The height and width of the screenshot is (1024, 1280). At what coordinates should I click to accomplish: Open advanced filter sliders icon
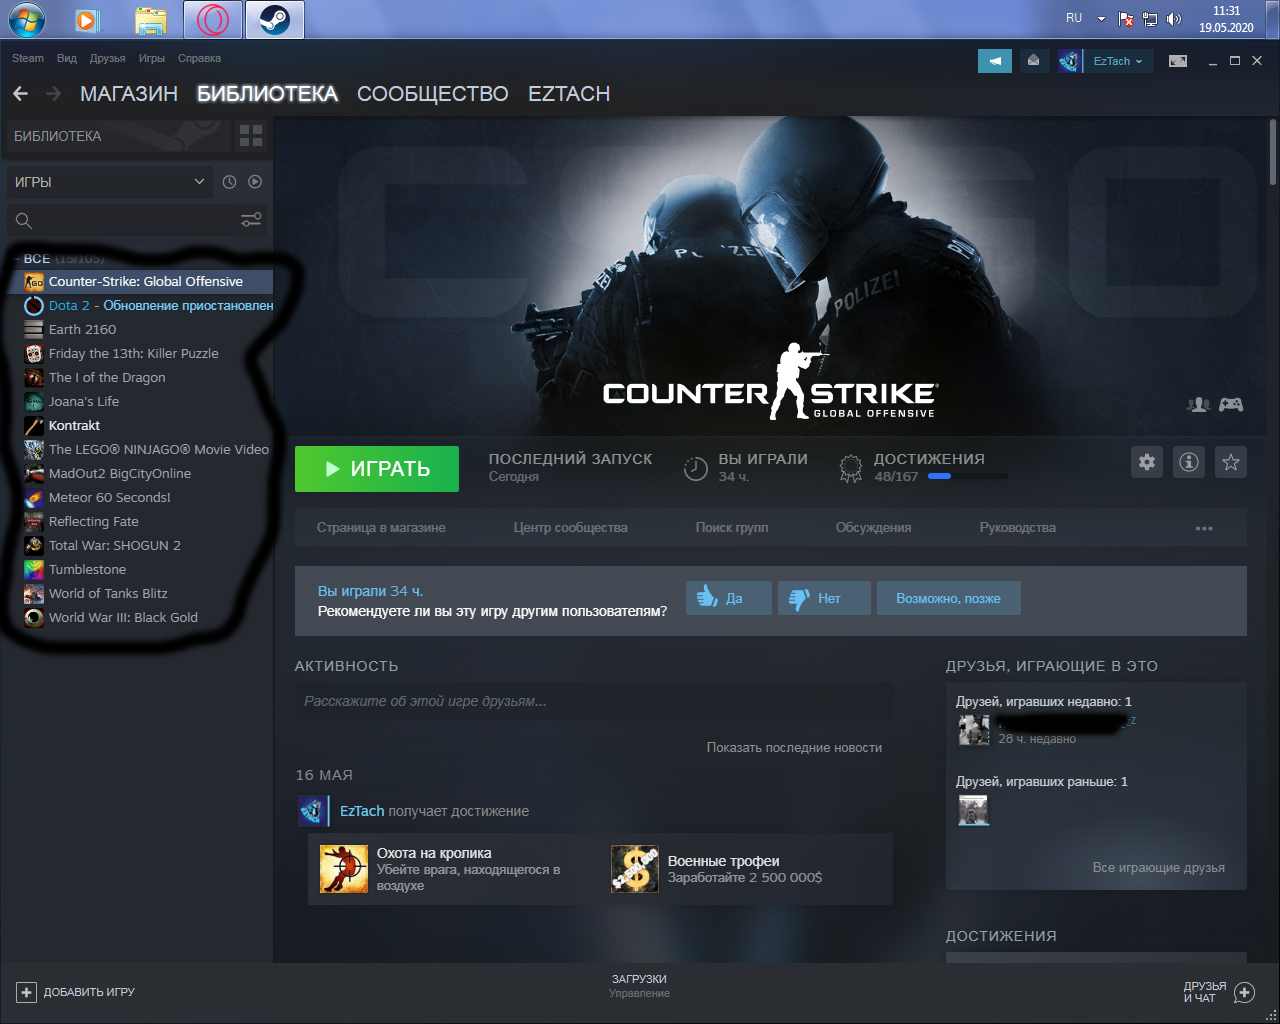251,220
